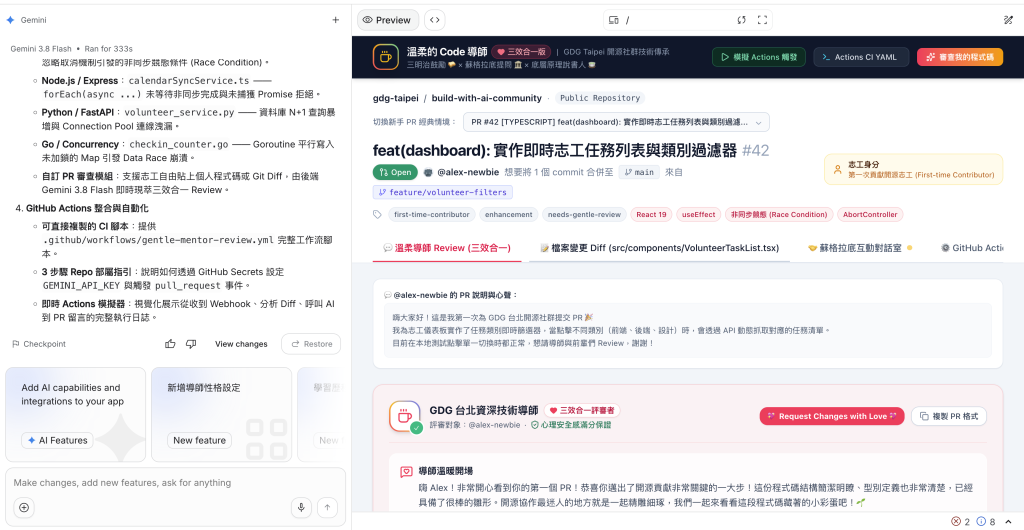Click needs-gentle-review label

[584, 214]
